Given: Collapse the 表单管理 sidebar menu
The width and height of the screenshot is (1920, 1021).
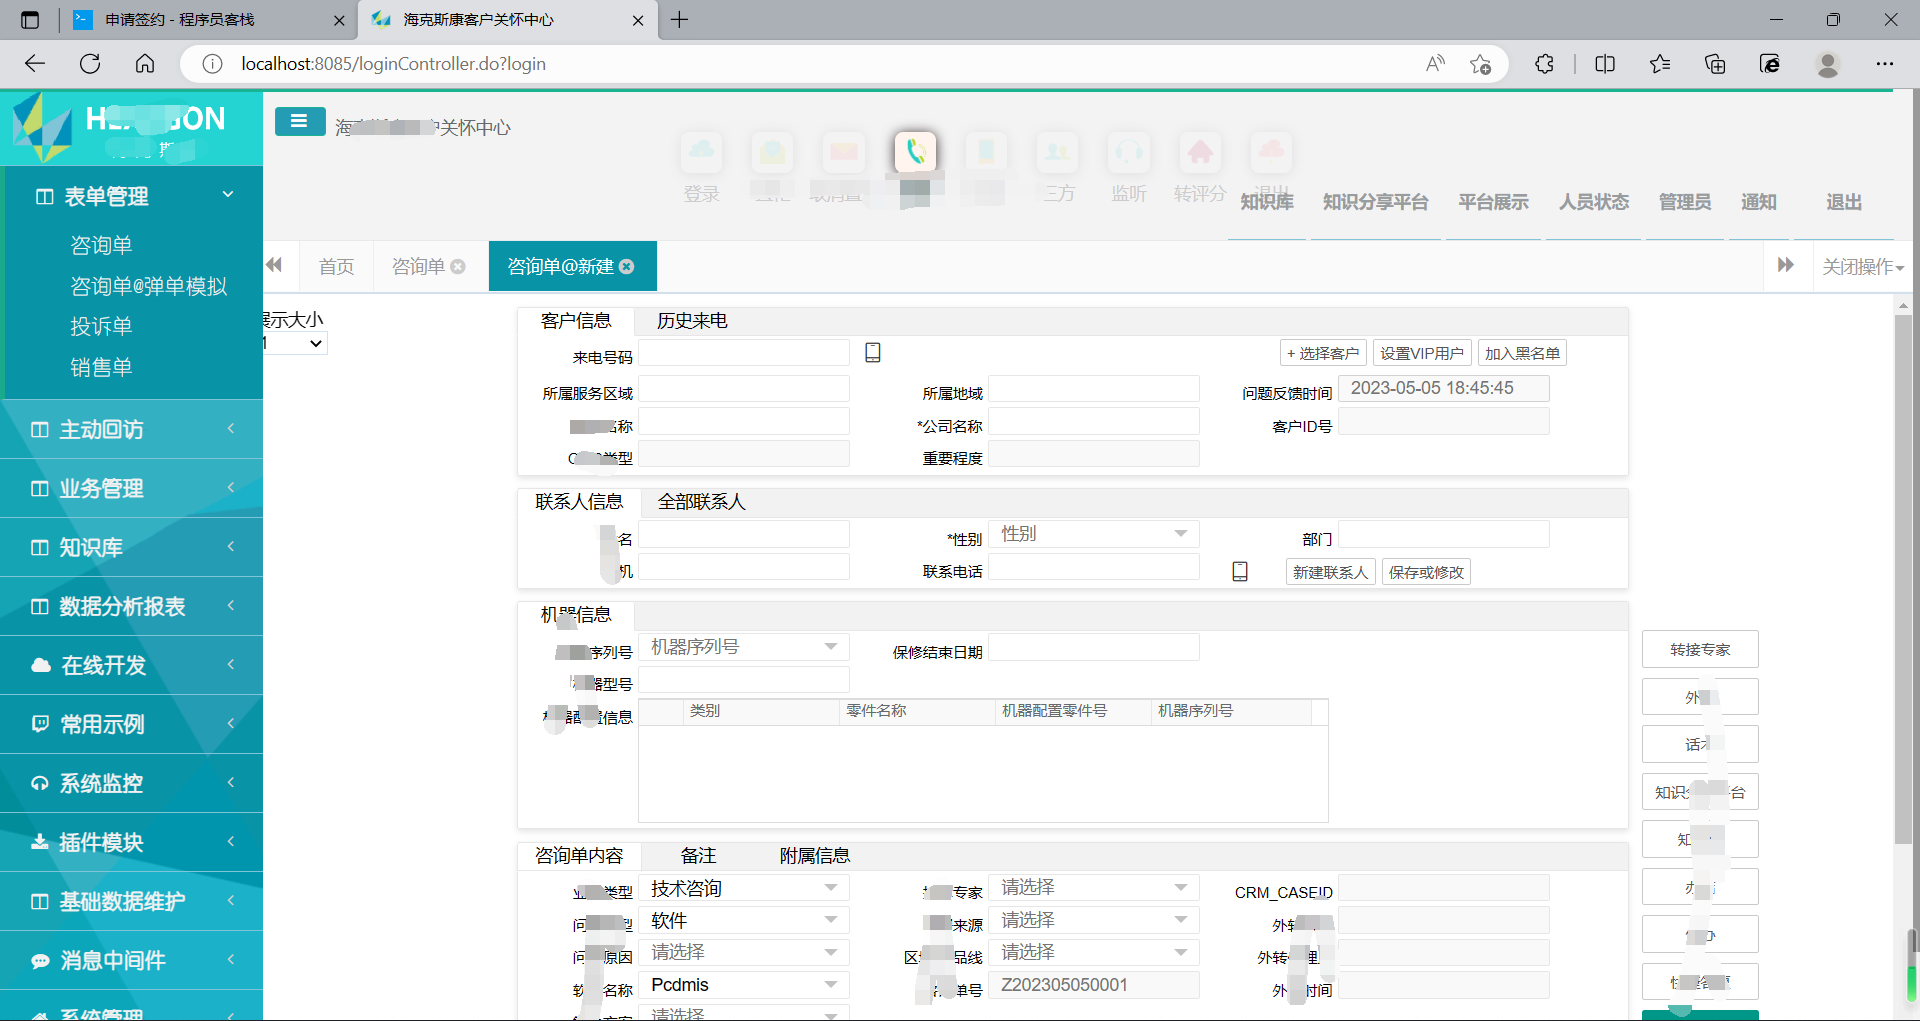Looking at the screenshot, I should 132,196.
